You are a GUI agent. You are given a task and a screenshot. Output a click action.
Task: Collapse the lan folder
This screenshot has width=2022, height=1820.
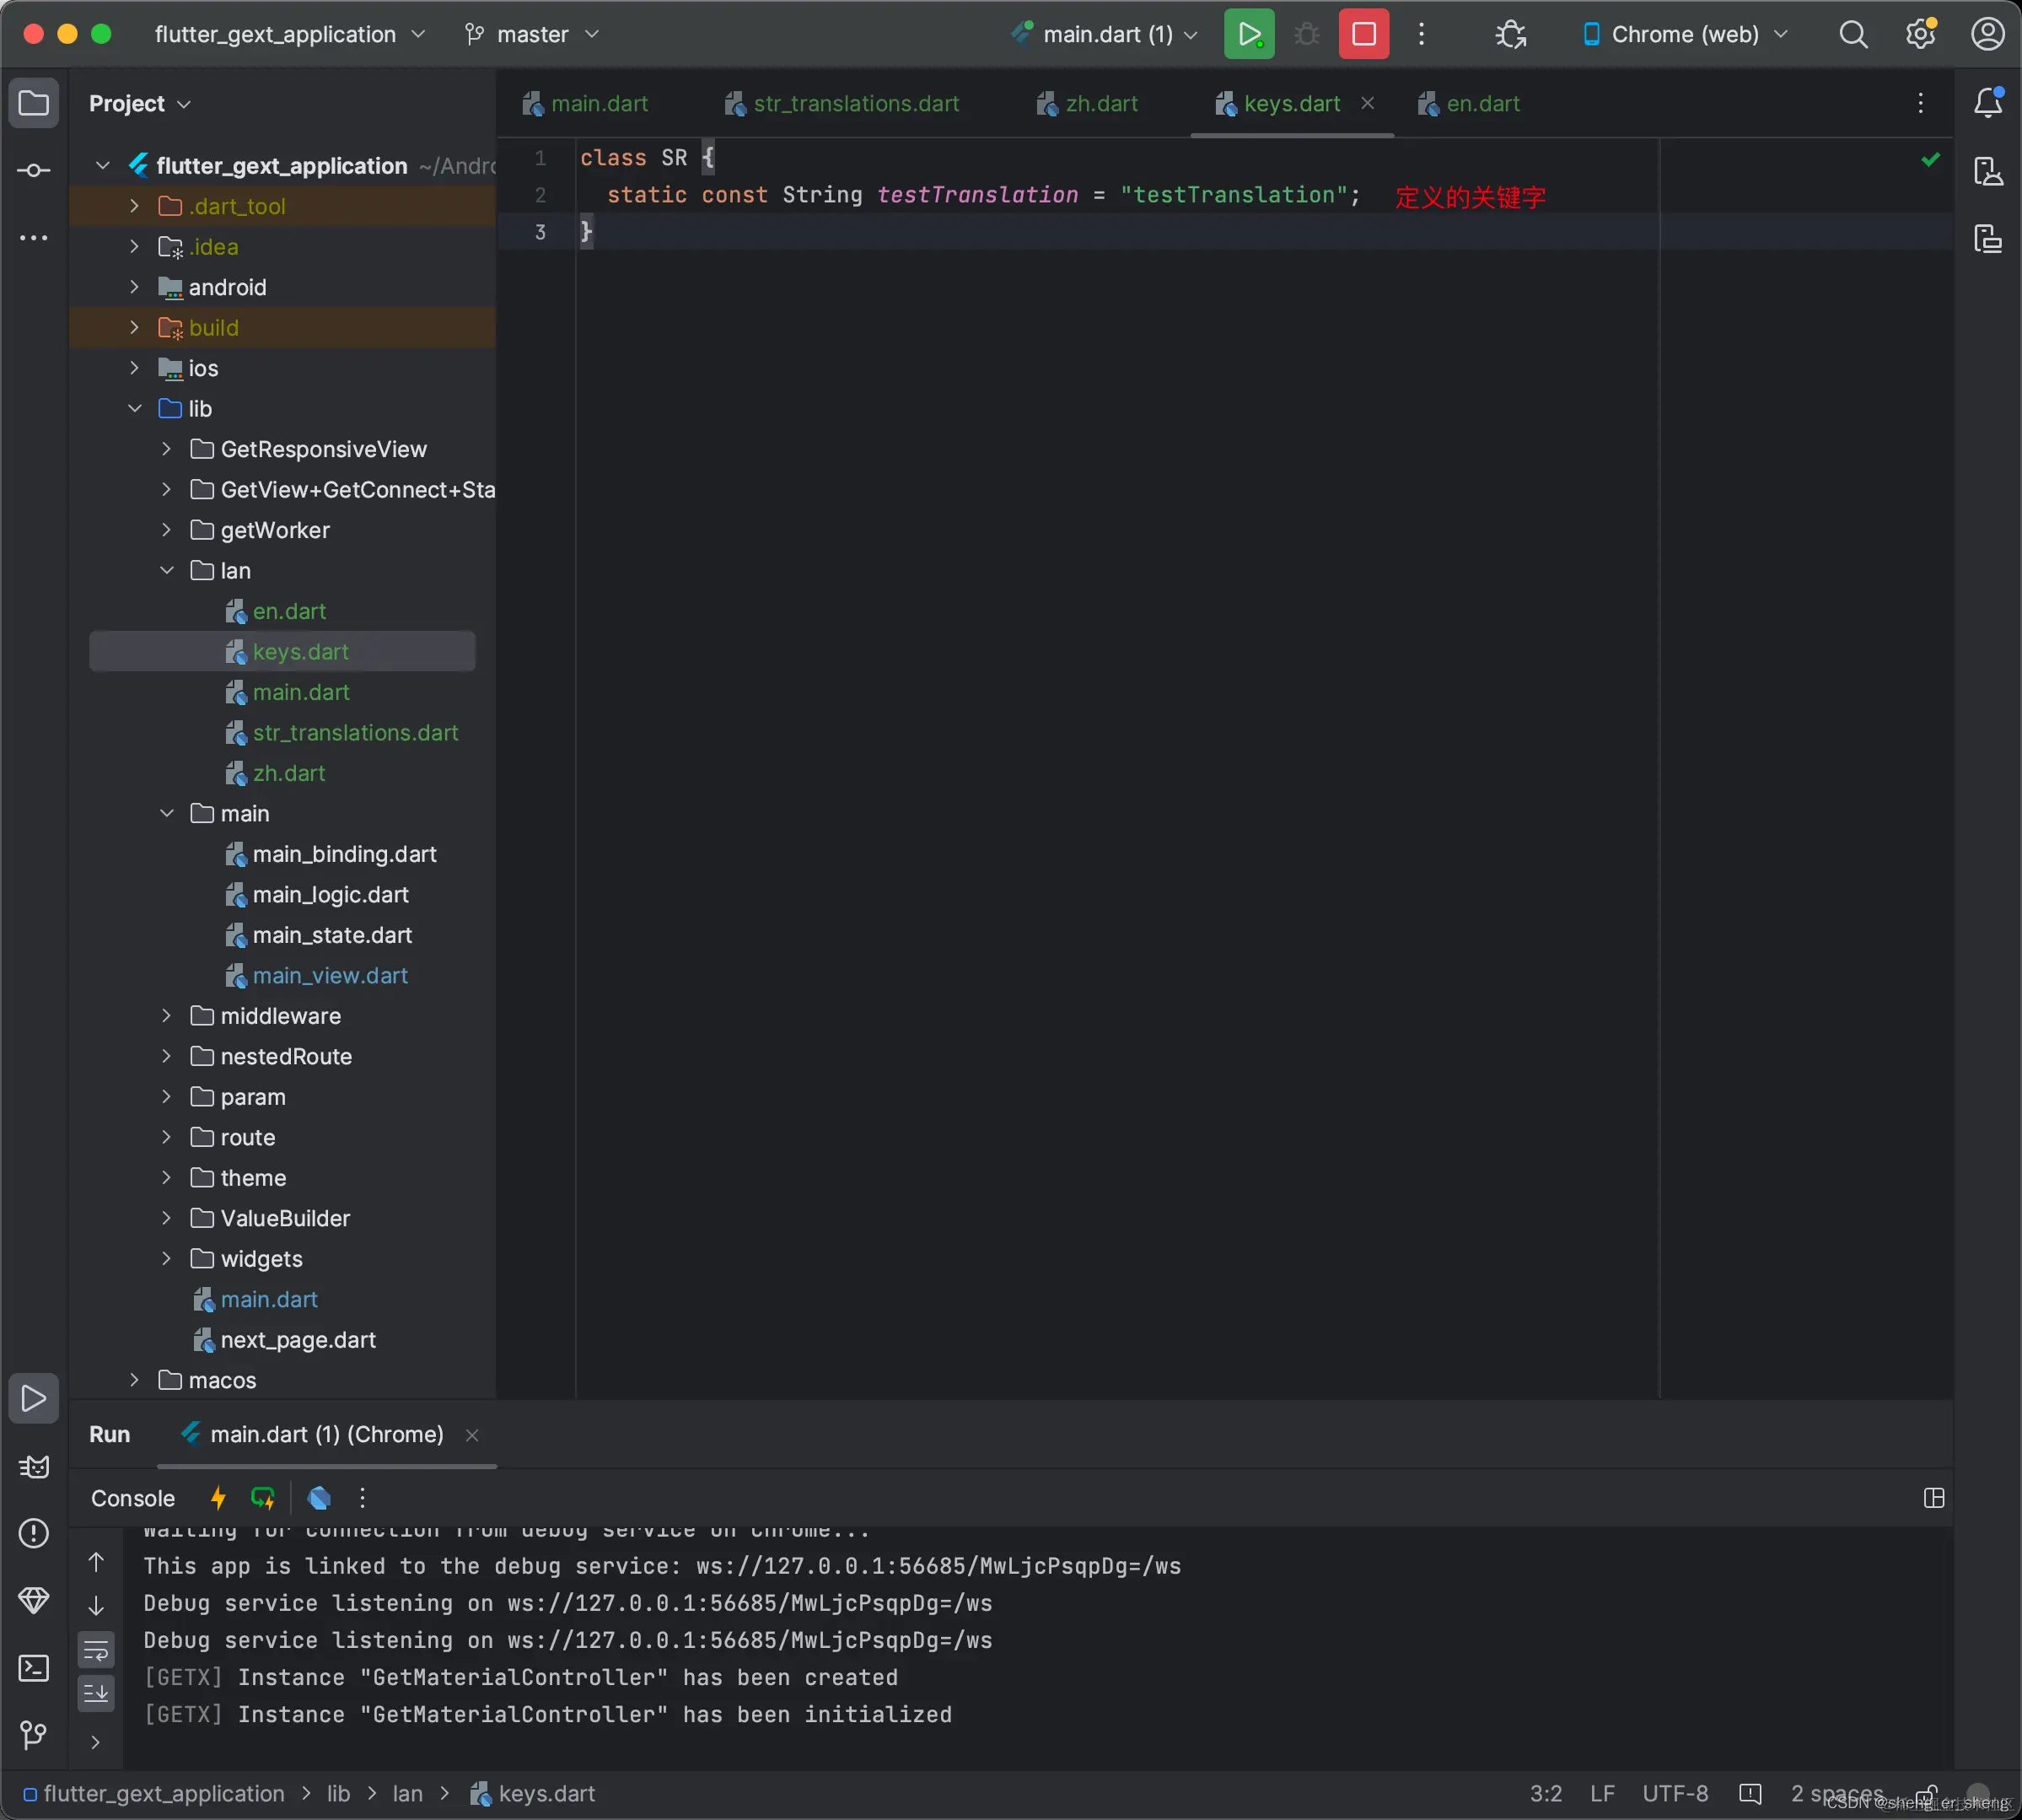tap(166, 570)
